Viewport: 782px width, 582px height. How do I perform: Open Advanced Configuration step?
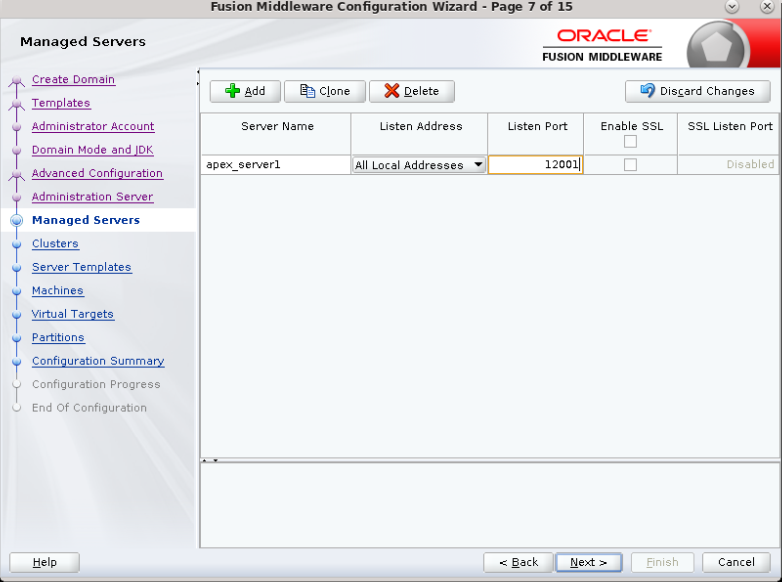[97, 173]
